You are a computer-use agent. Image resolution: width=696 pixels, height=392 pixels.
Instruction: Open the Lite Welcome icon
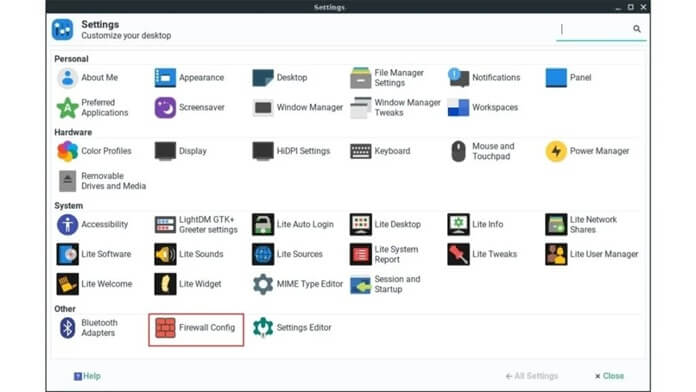click(x=67, y=284)
